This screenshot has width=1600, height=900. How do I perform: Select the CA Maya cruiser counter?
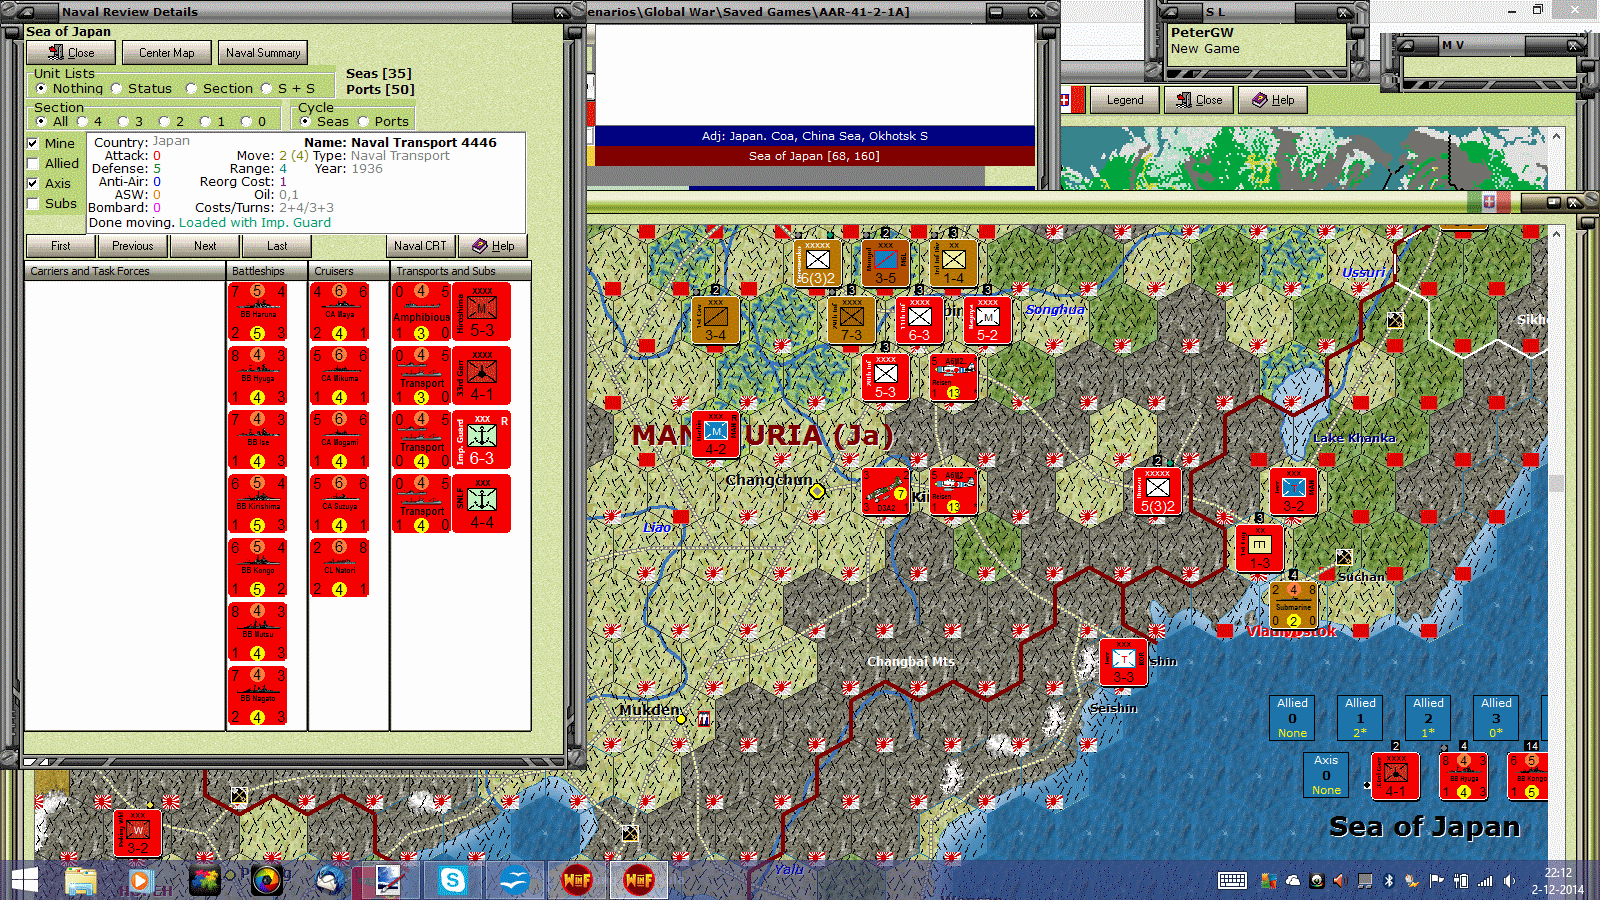340,312
